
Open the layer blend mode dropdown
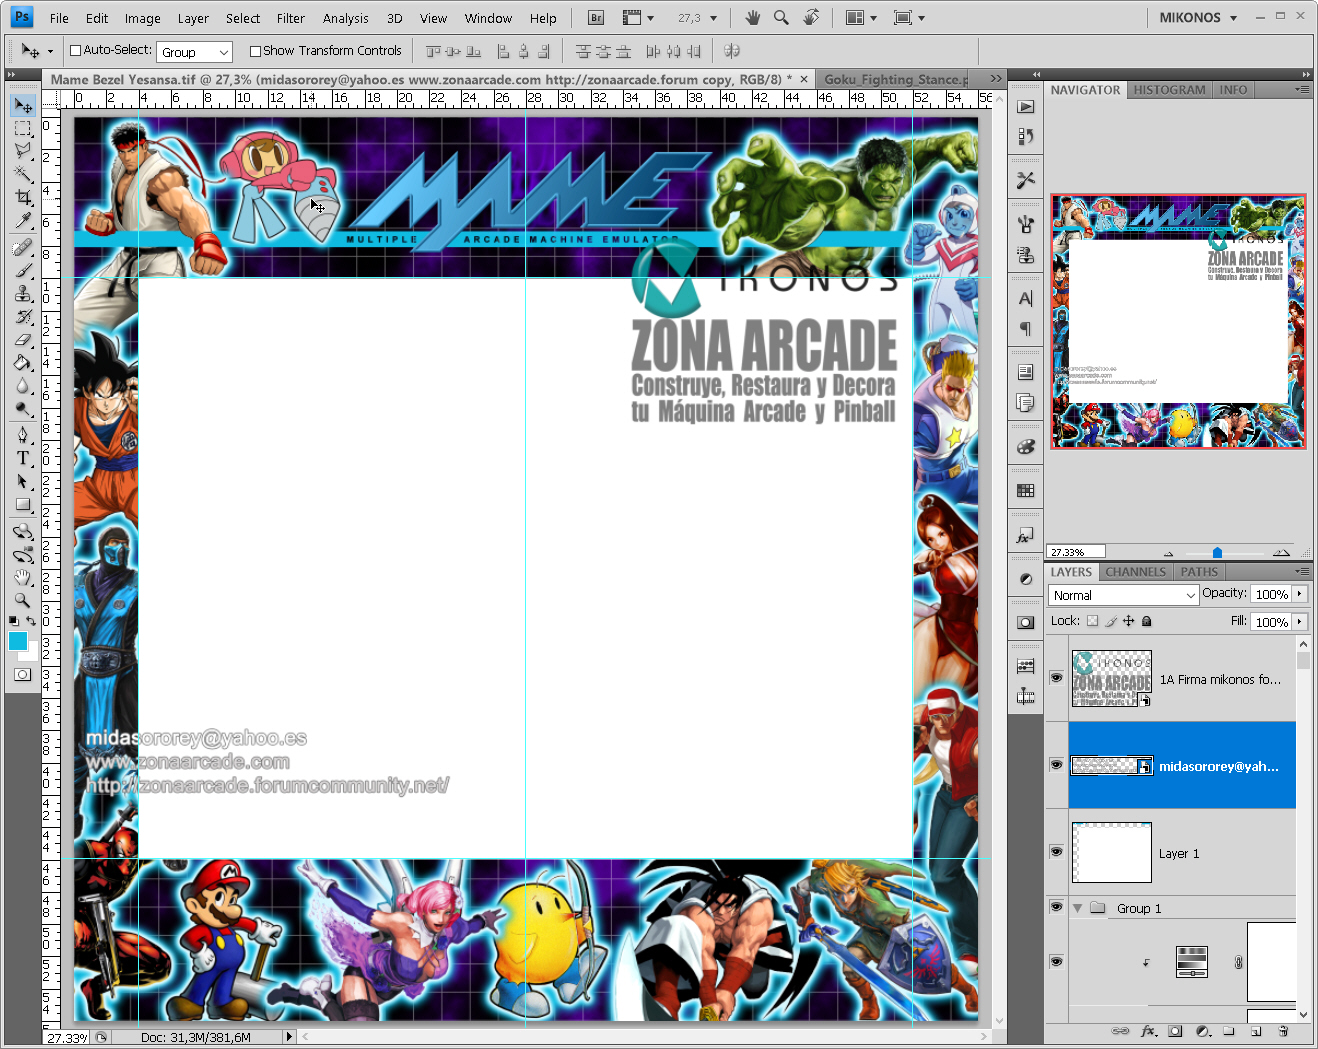pos(1124,595)
